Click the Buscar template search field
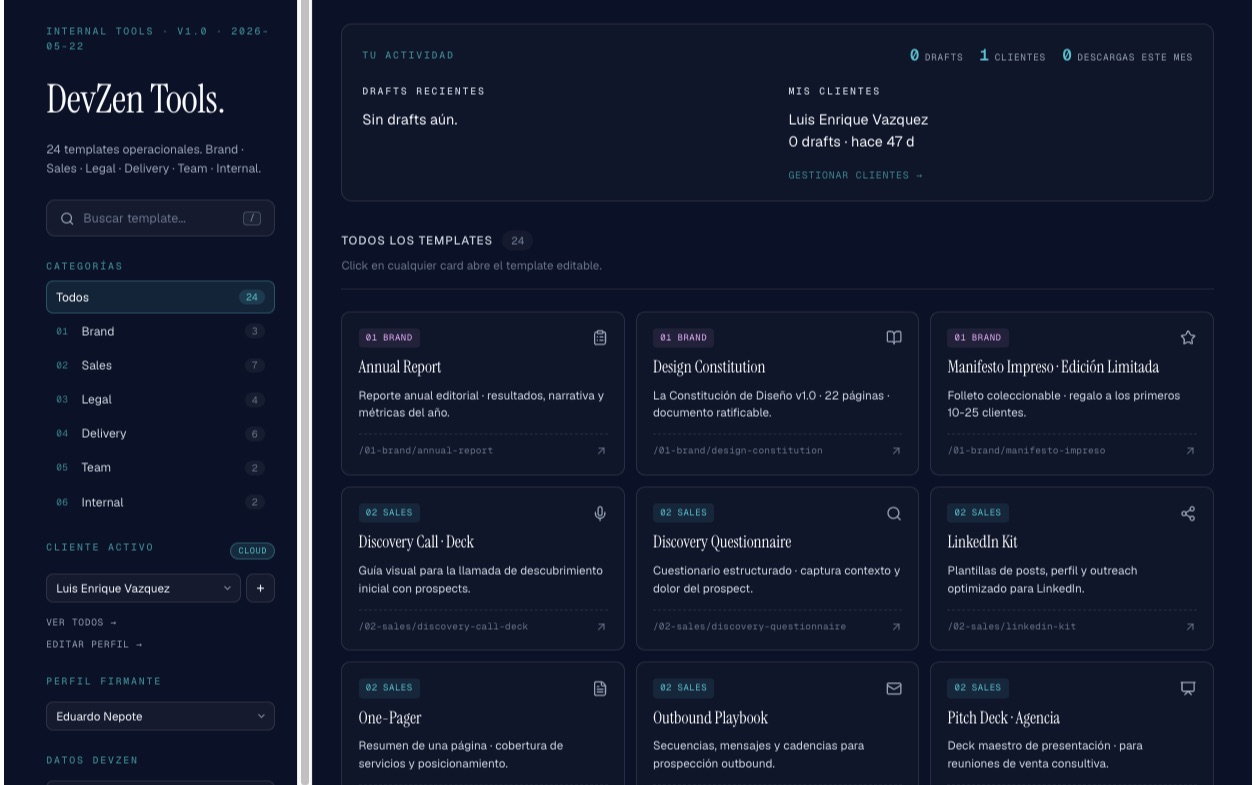 160,218
